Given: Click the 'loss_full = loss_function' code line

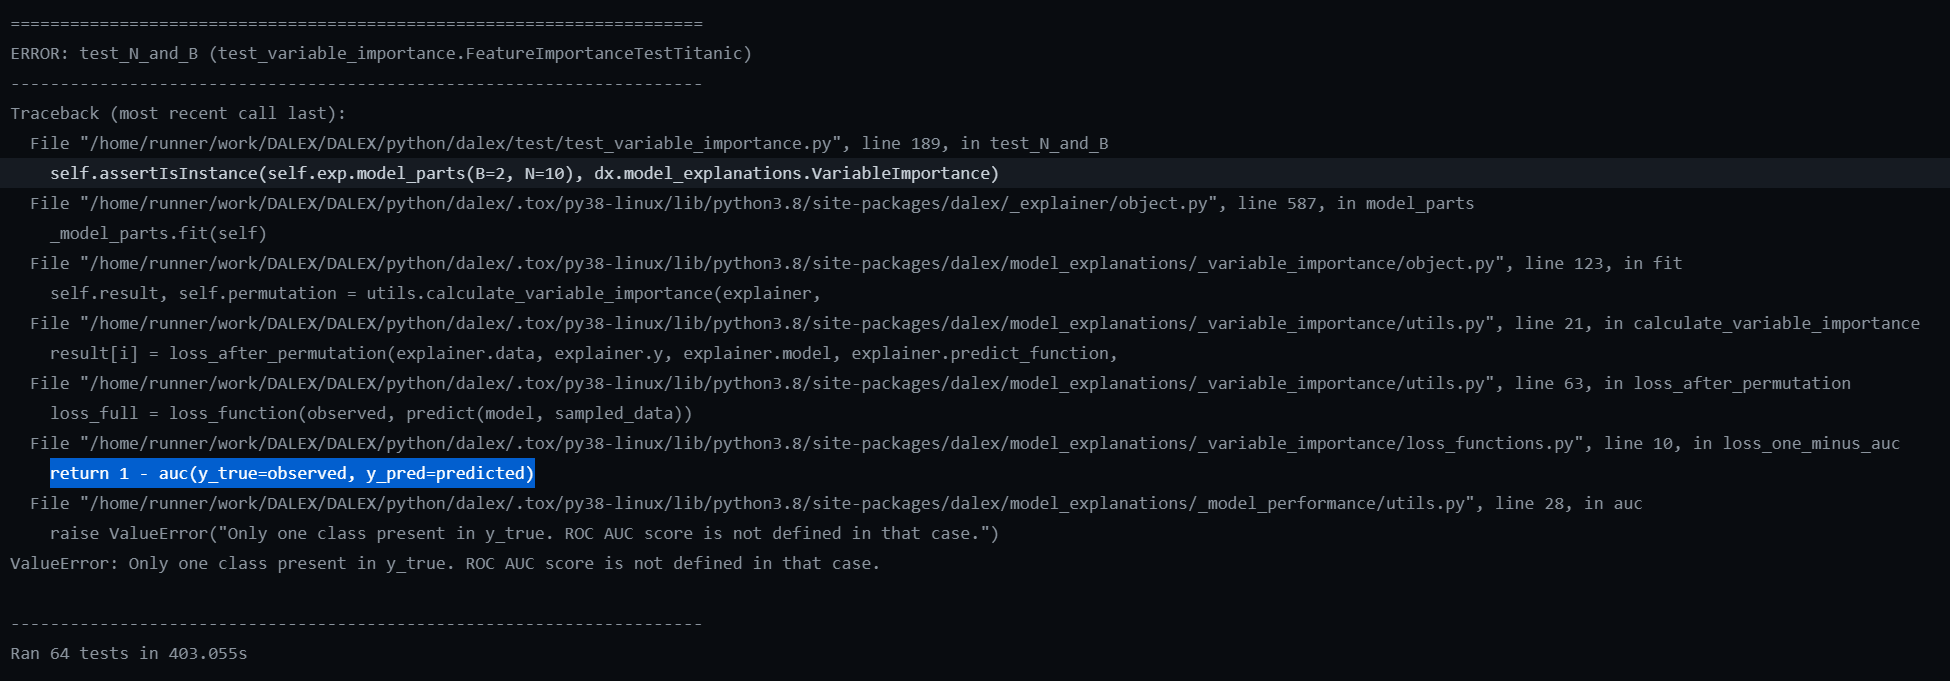Looking at the screenshot, I should pos(371,413).
